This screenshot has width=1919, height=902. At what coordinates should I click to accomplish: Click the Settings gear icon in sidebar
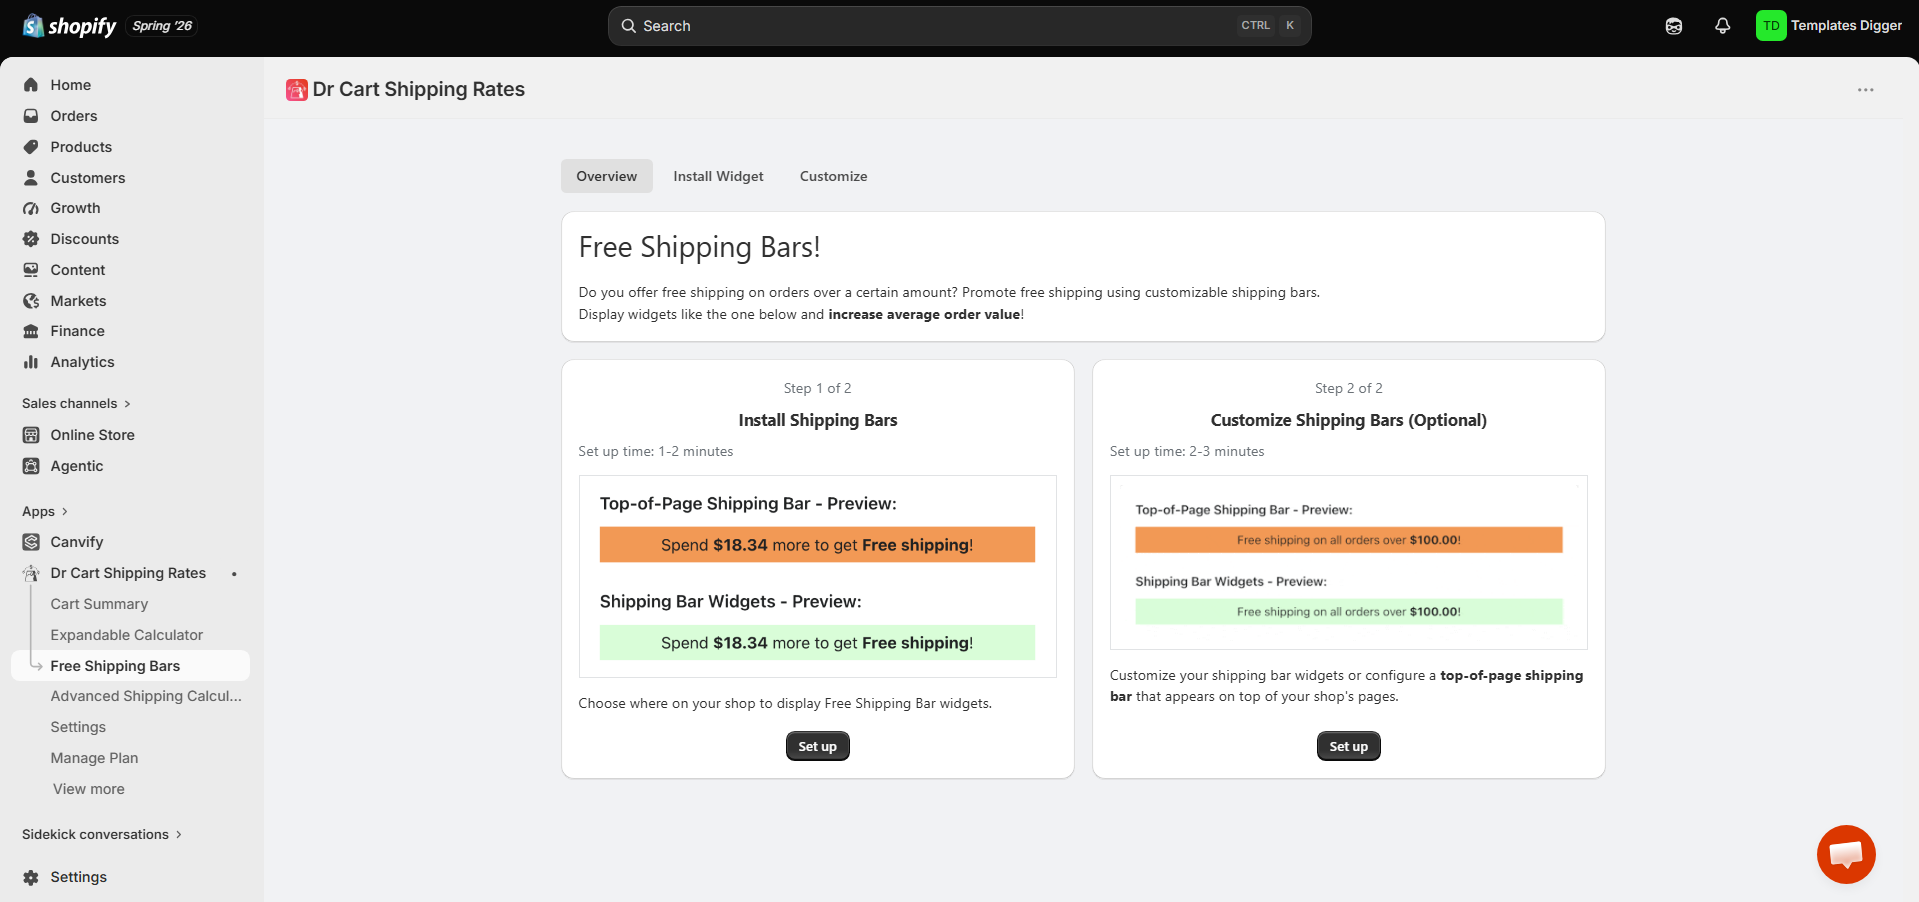point(31,877)
